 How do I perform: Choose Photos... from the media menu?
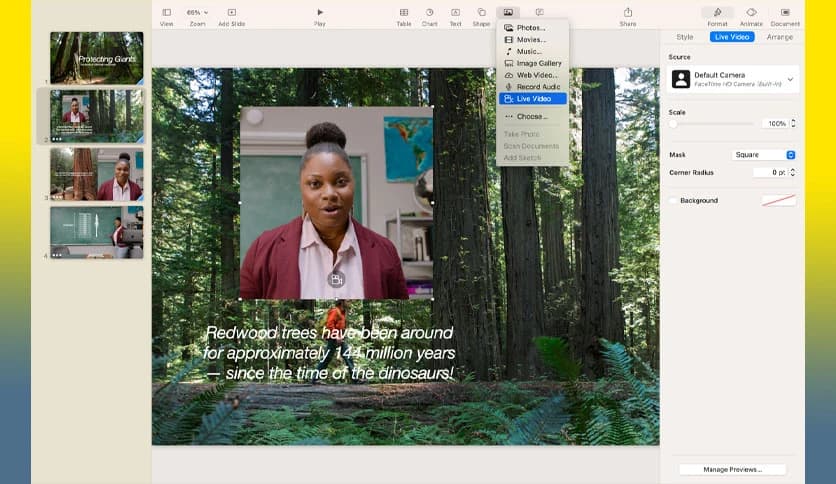[532, 28]
